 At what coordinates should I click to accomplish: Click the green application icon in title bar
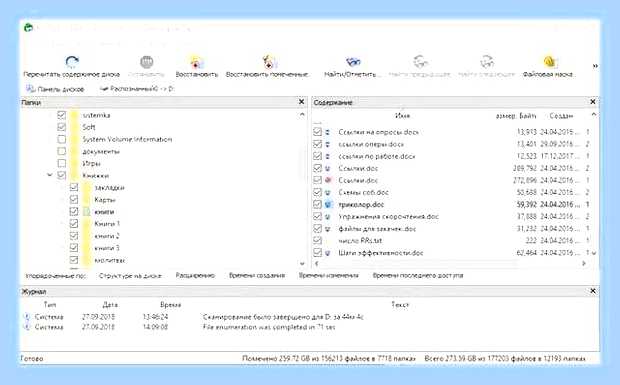[x=28, y=28]
